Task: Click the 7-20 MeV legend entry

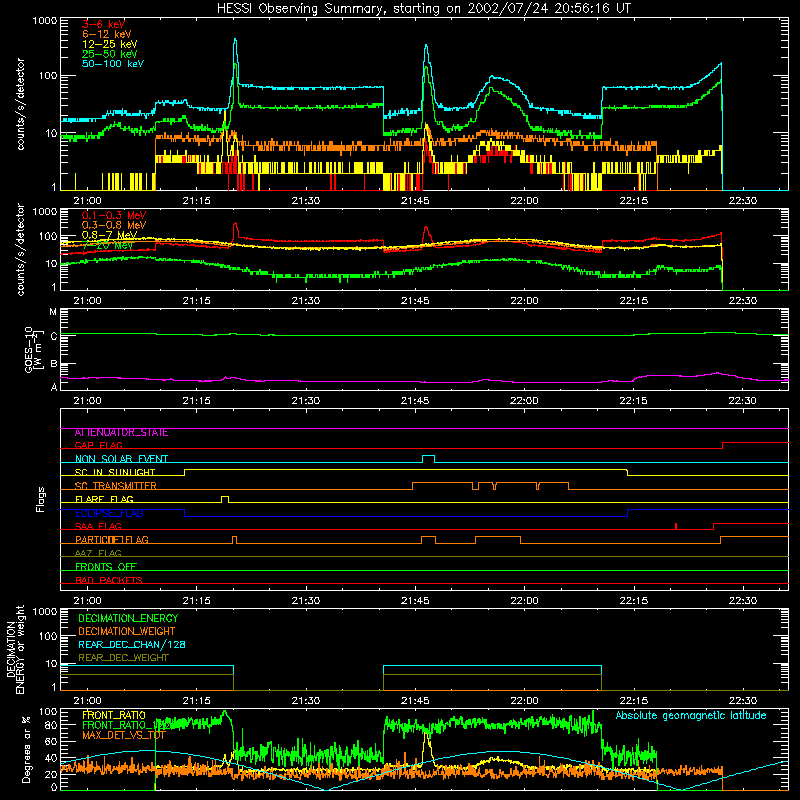Action: click(108, 245)
